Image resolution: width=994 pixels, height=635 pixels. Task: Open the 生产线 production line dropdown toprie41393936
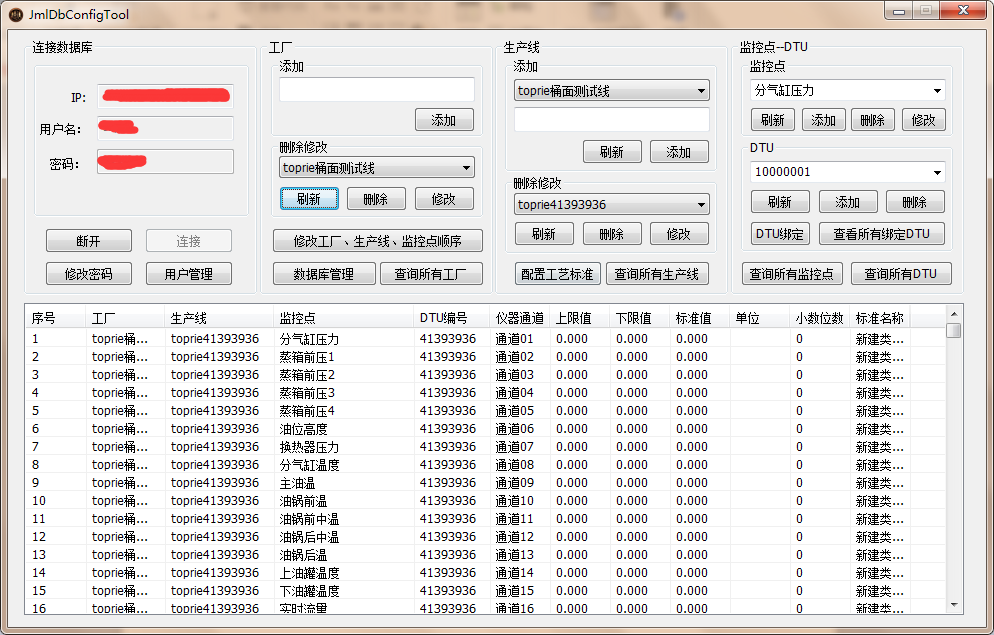(x=612, y=206)
